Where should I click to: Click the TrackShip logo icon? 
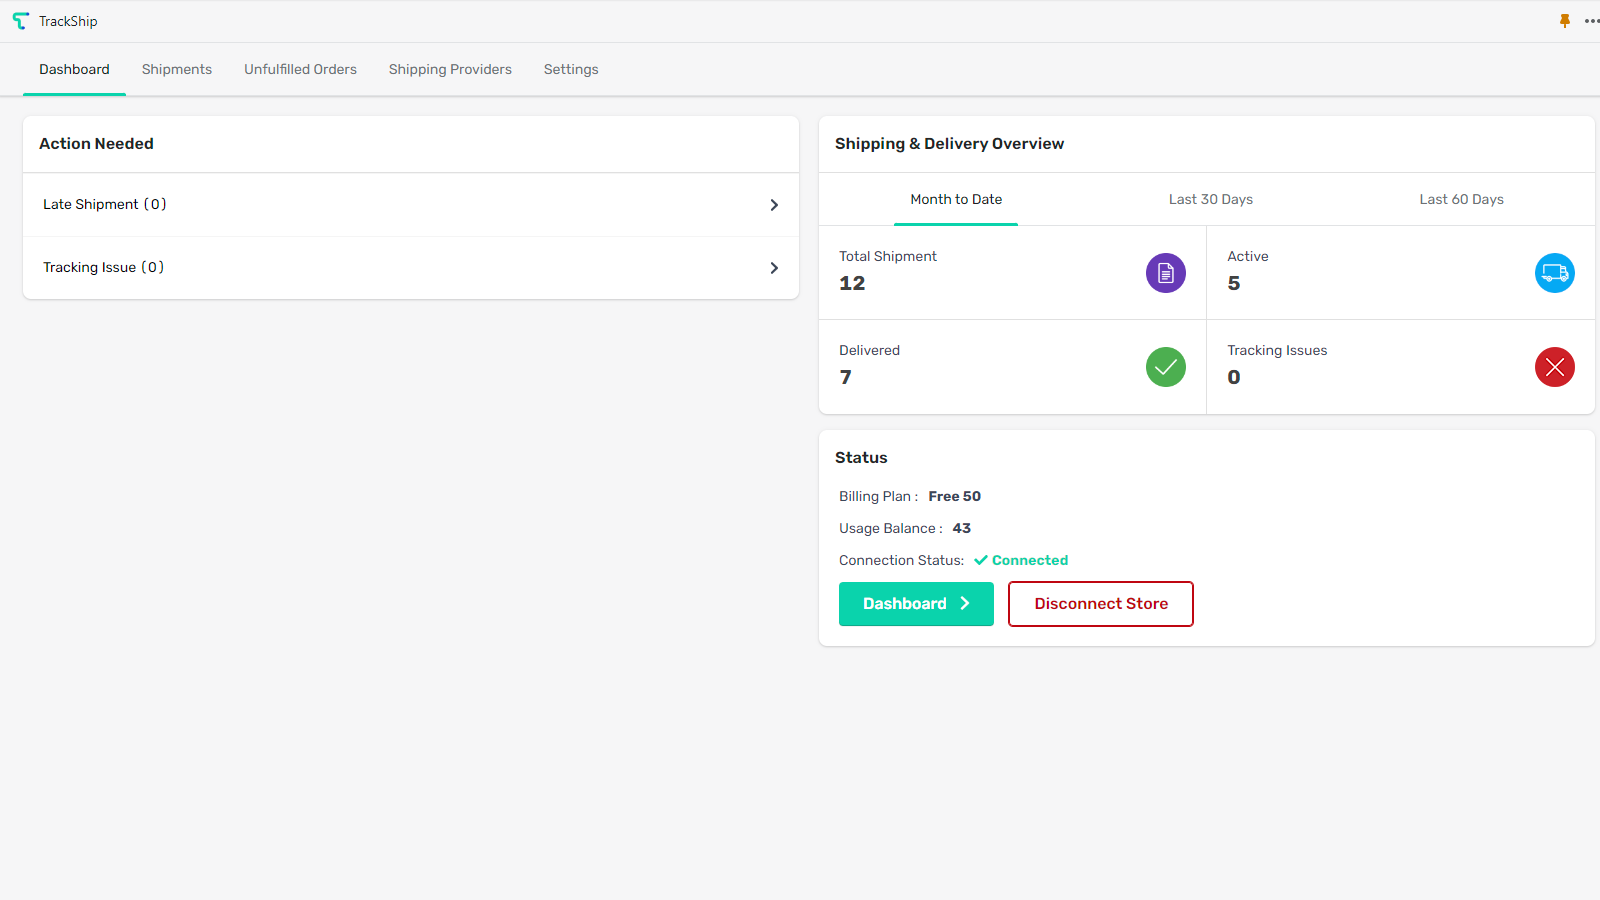(19, 20)
